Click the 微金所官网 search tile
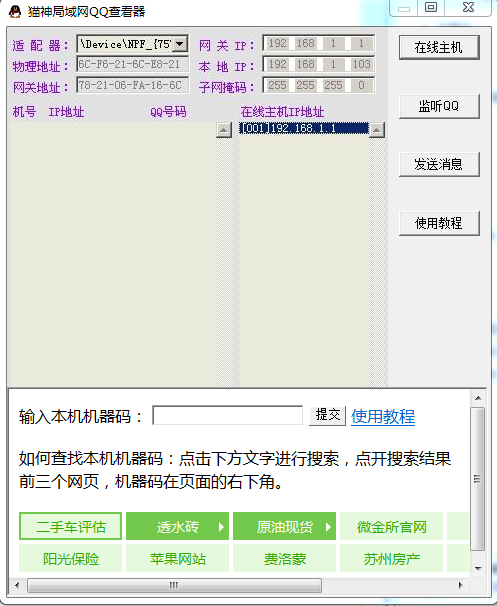This screenshot has width=497, height=606. (x=391, y=526)
